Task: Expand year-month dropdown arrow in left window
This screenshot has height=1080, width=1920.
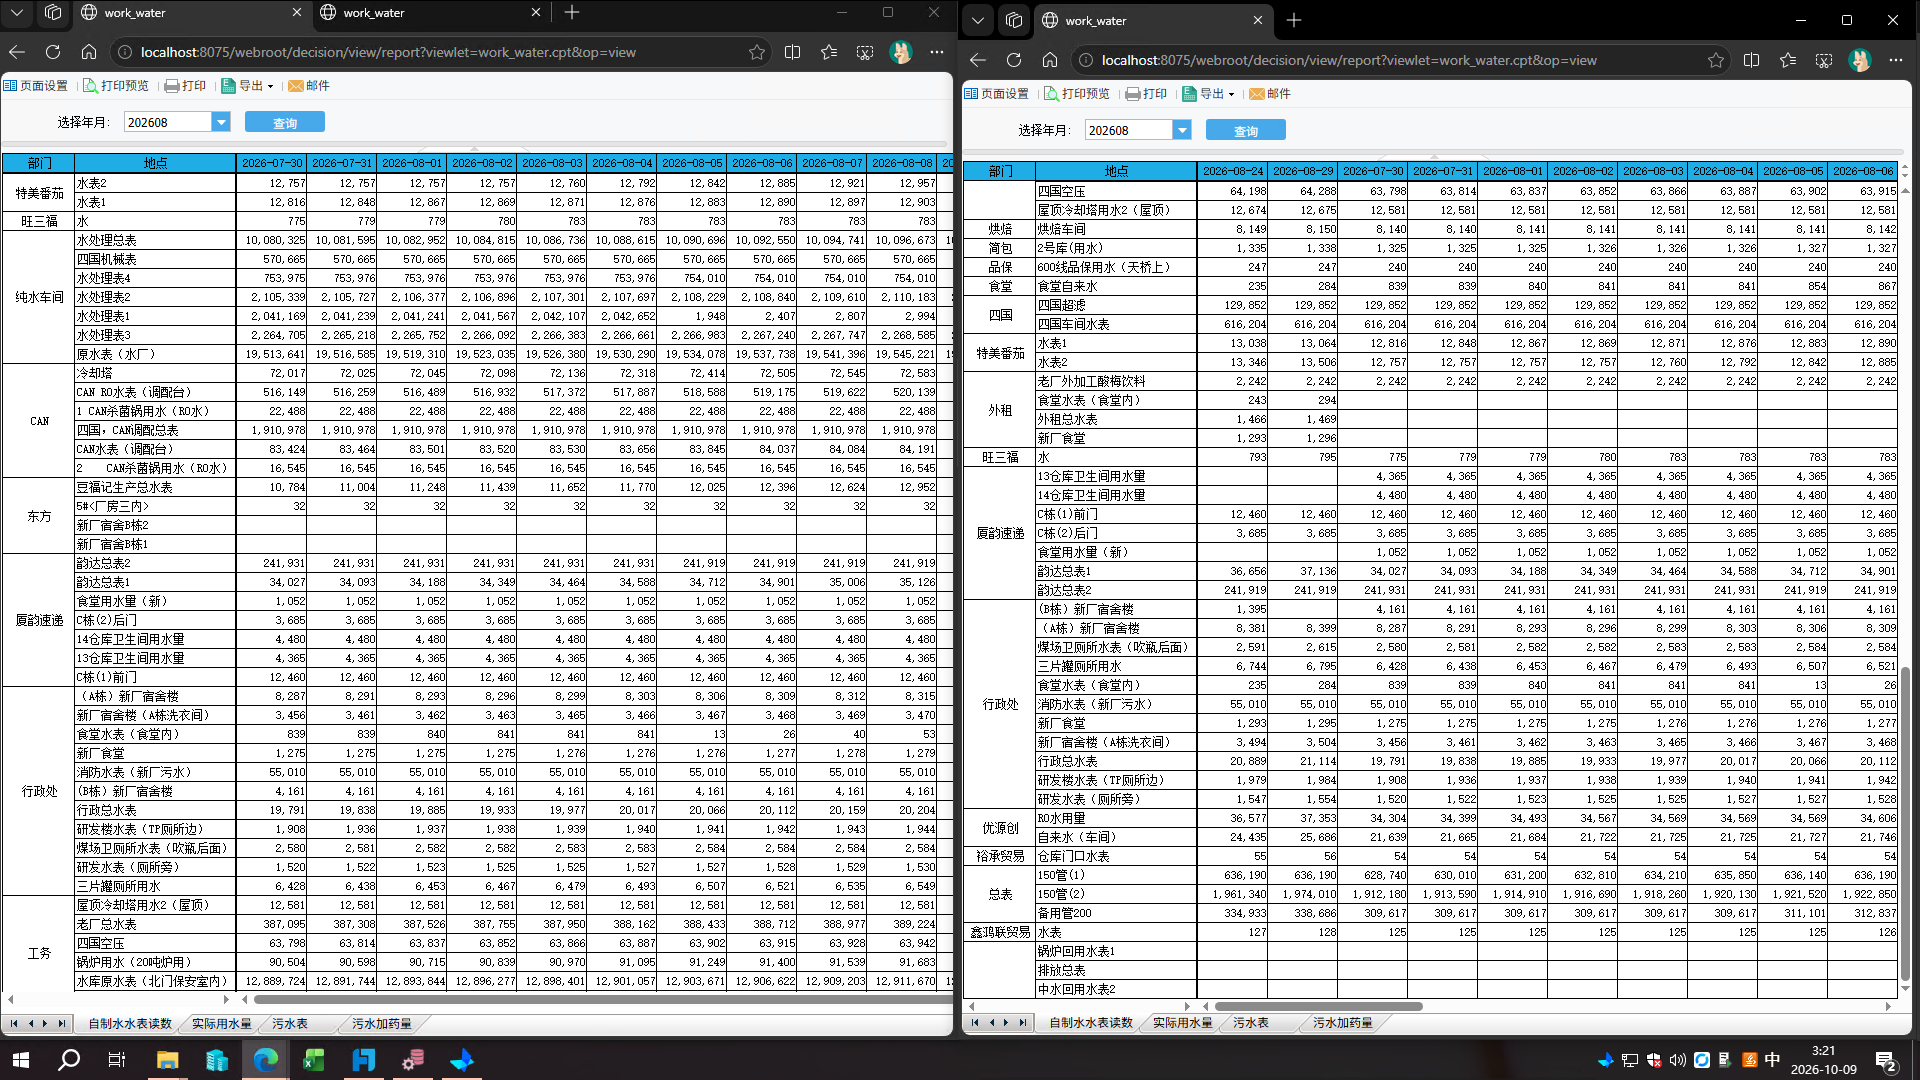Action: (x=221, y=122)
